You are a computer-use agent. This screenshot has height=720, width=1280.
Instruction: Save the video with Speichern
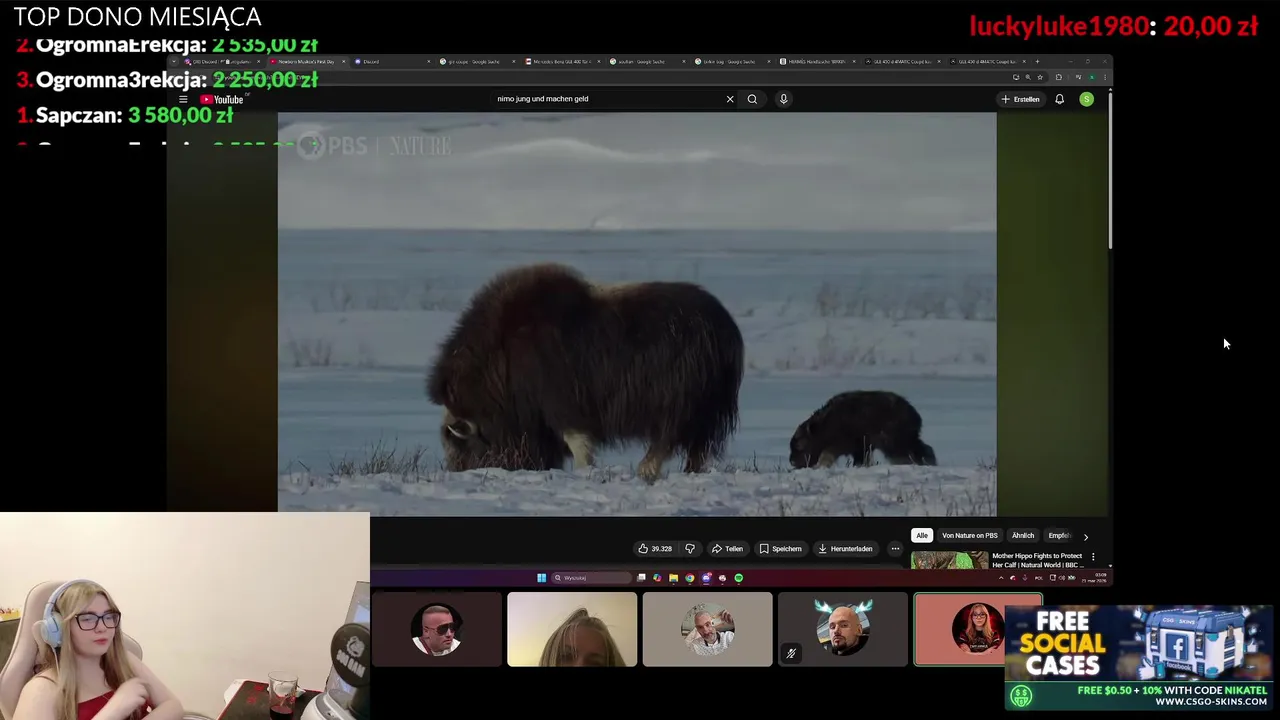coord(780,548)
